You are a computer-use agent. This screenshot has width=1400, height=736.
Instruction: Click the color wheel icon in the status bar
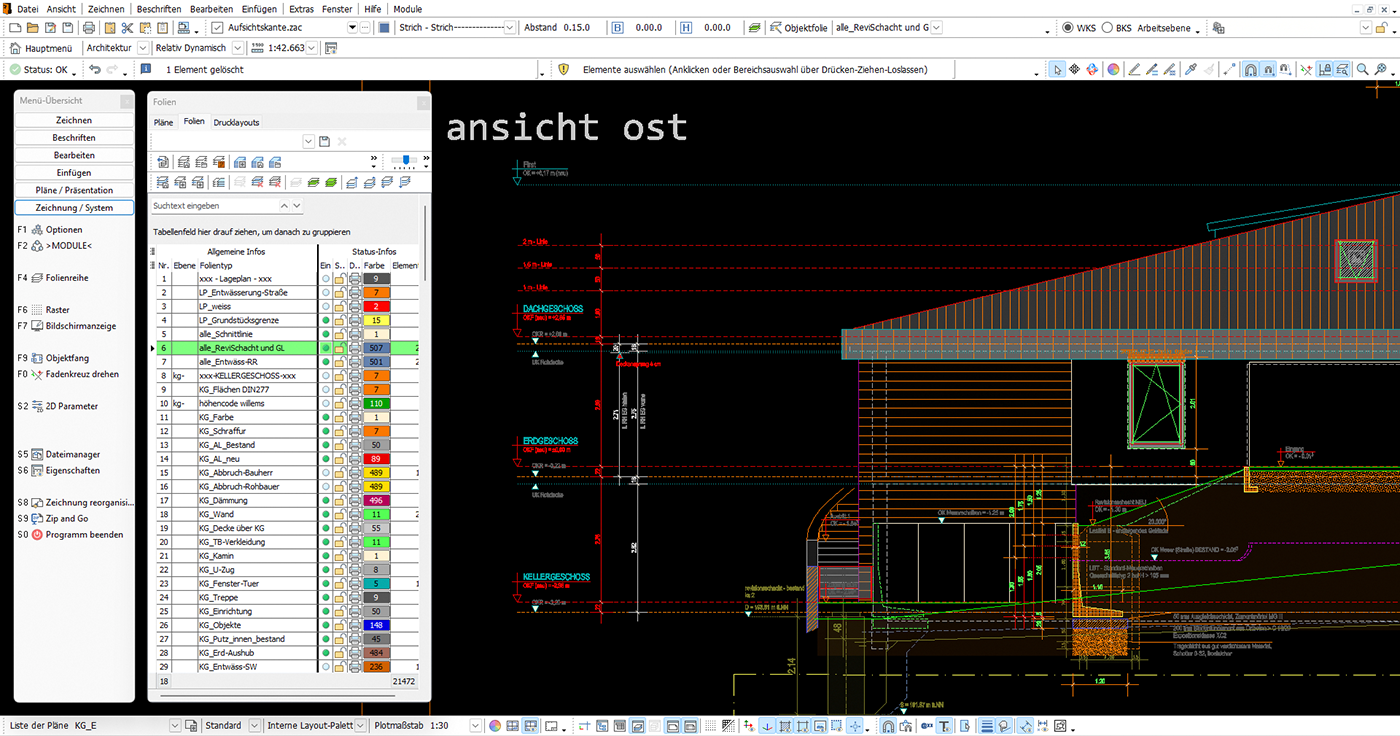(x=495, y=726)
